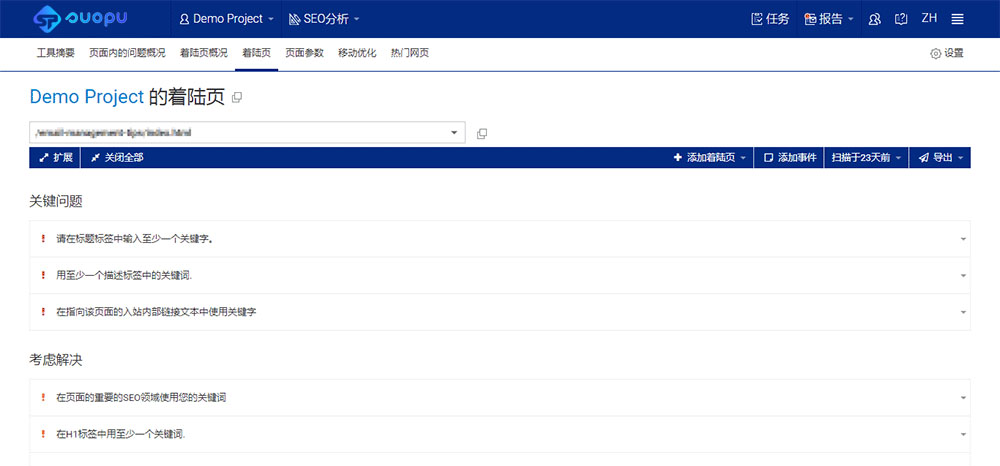Viewport: 1000px width, 466px height.
Task: Click 关闭全部 (Collapse all) button
Action: coord(117,158)
